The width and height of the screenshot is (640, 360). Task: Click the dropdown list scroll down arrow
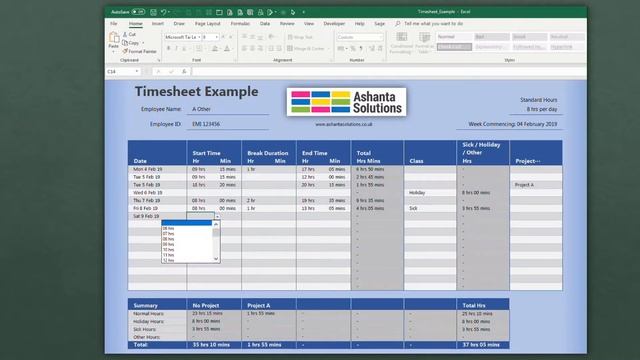[x=216, y=259]
